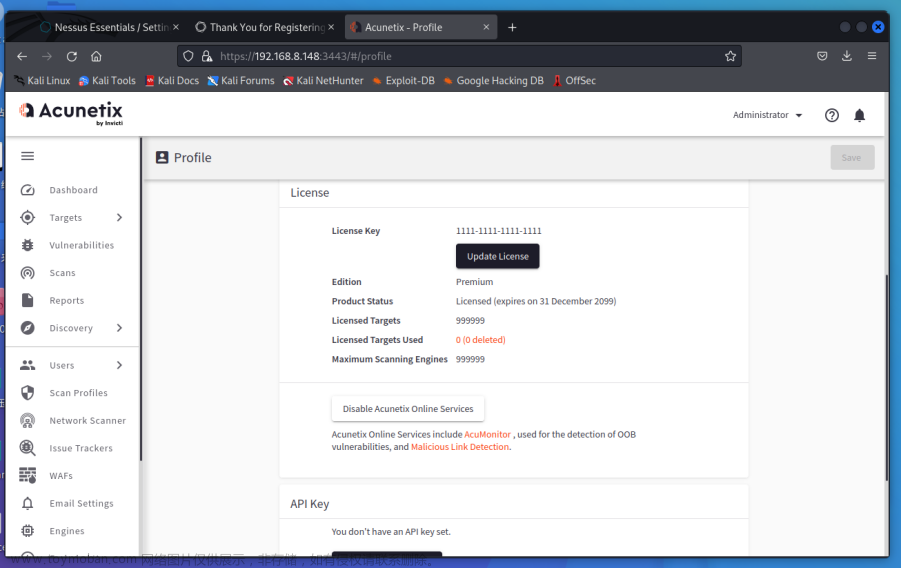
Task: Click the Discovery compass icon
Action: point(28,328)
